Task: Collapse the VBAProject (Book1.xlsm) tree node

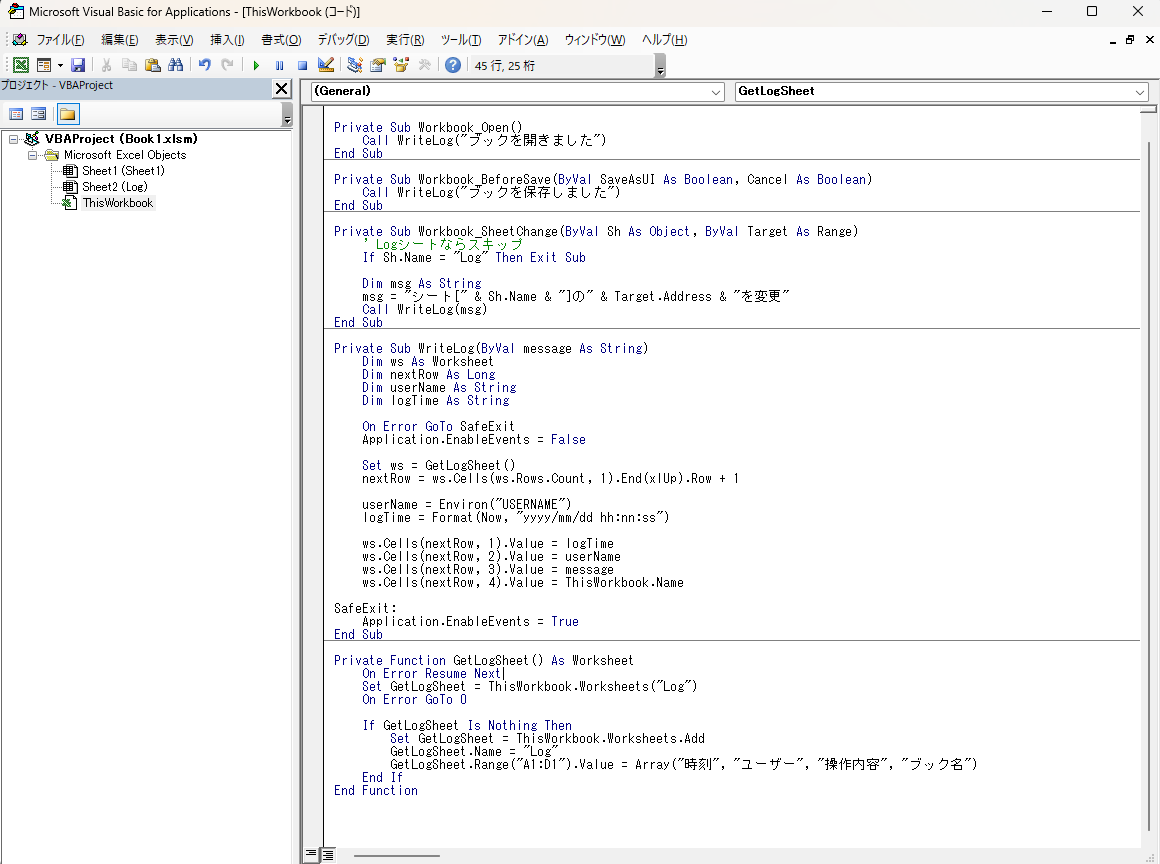Action: [14, 139]
